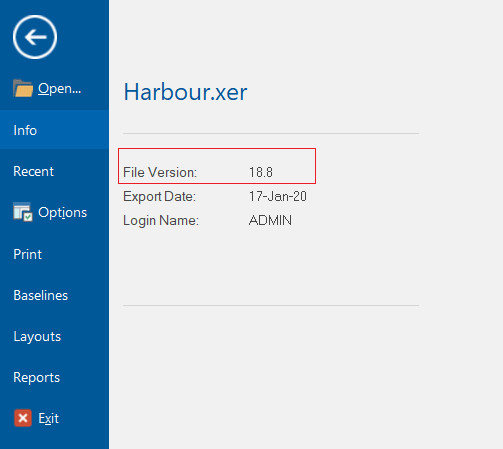
Task: Click the back arrow circle button
Action: coord(35,37)
